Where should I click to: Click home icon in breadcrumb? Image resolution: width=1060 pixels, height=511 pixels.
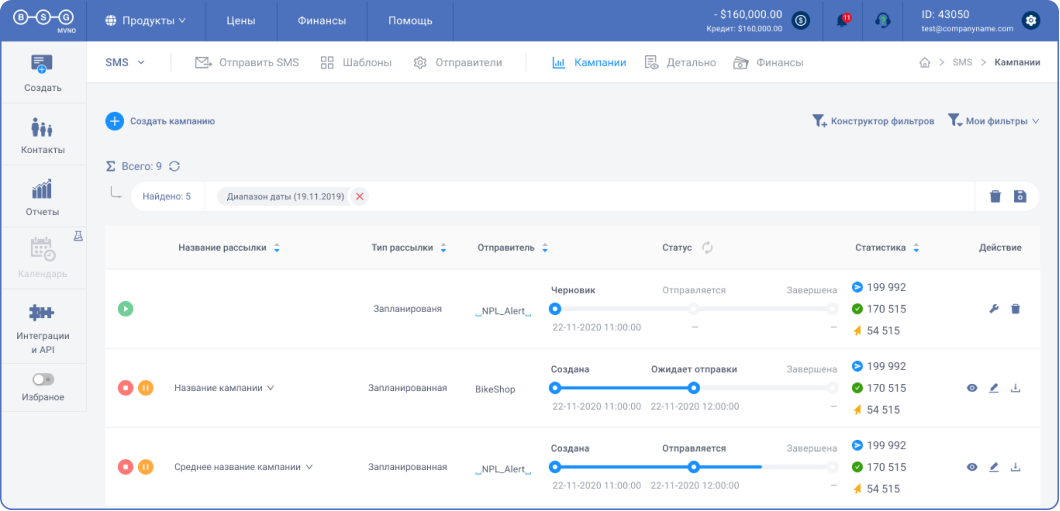(925, 62)
